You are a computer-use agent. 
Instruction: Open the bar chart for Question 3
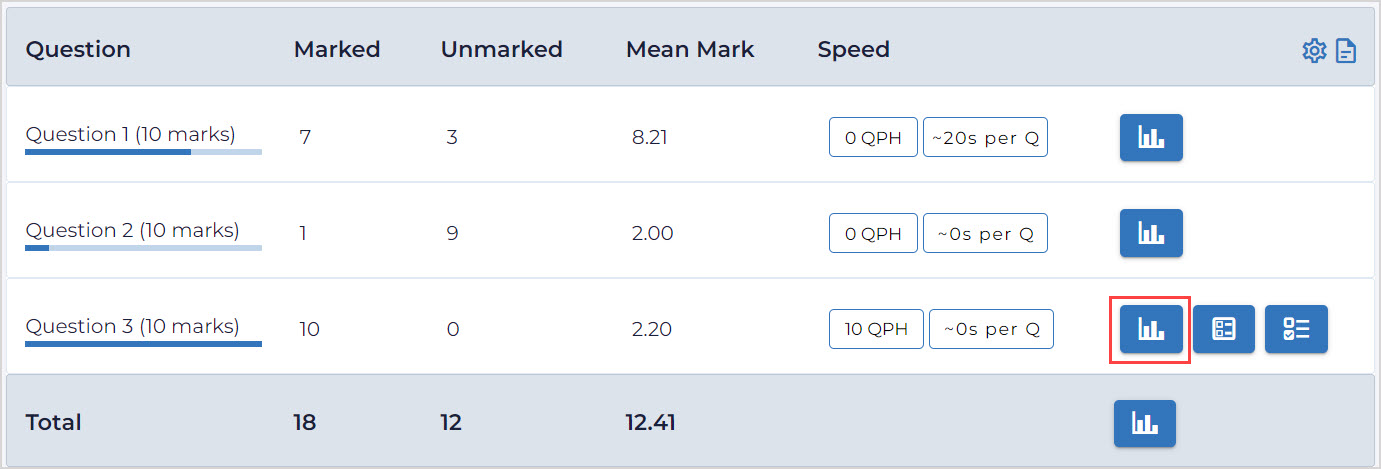pyautogui.click(x=1151, y=329)
